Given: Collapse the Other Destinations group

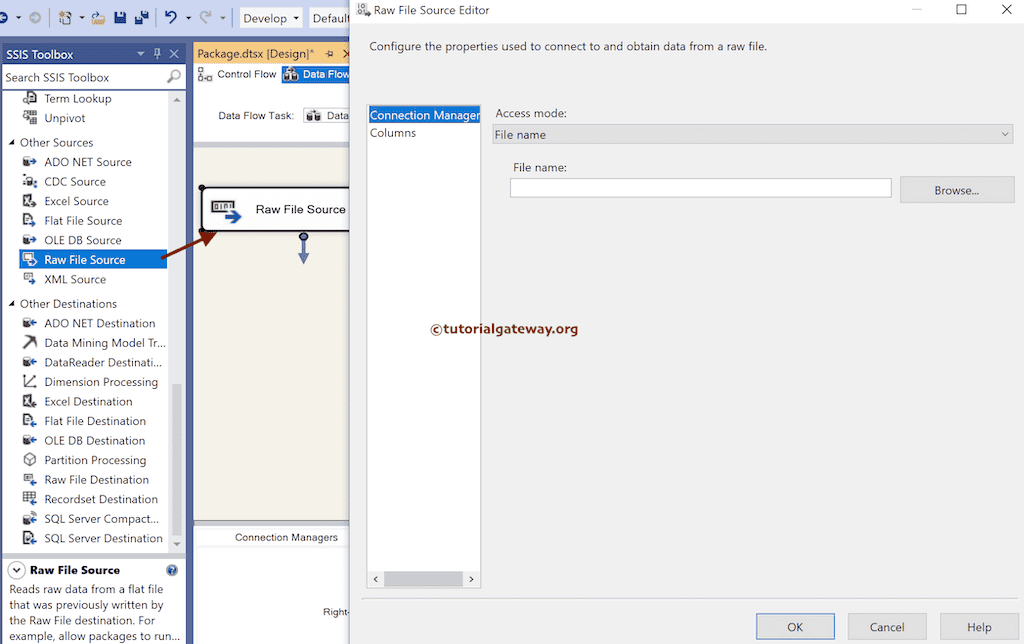Looking at the screenshot, I should point(14,303).
